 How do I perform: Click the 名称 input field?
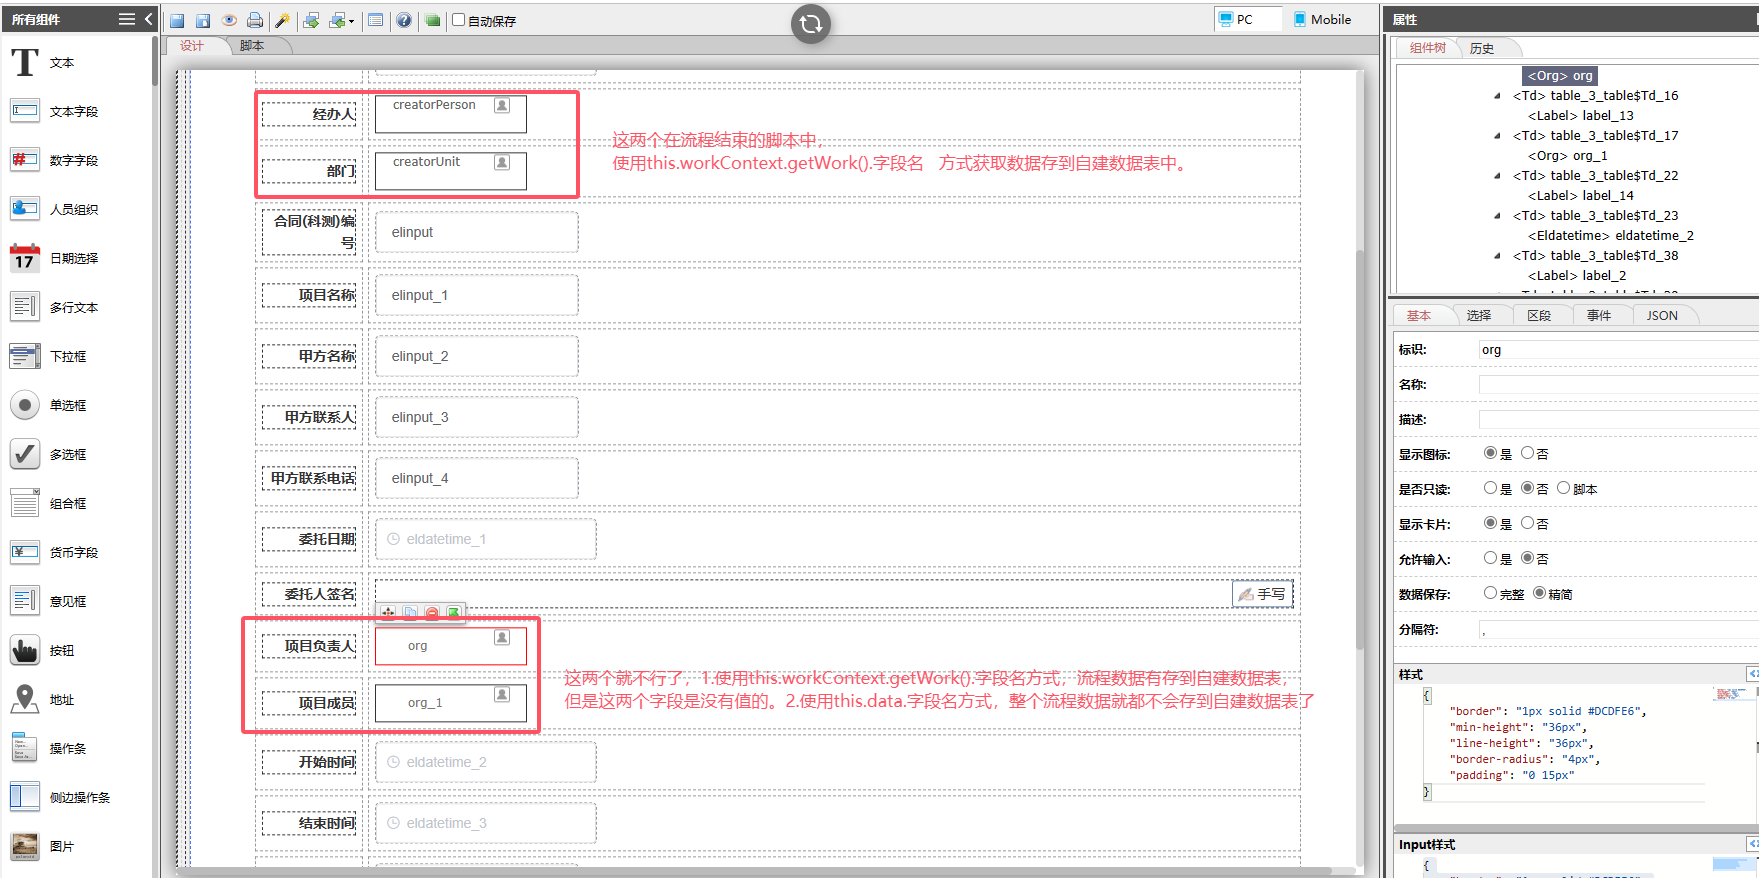click(1618, 385)
